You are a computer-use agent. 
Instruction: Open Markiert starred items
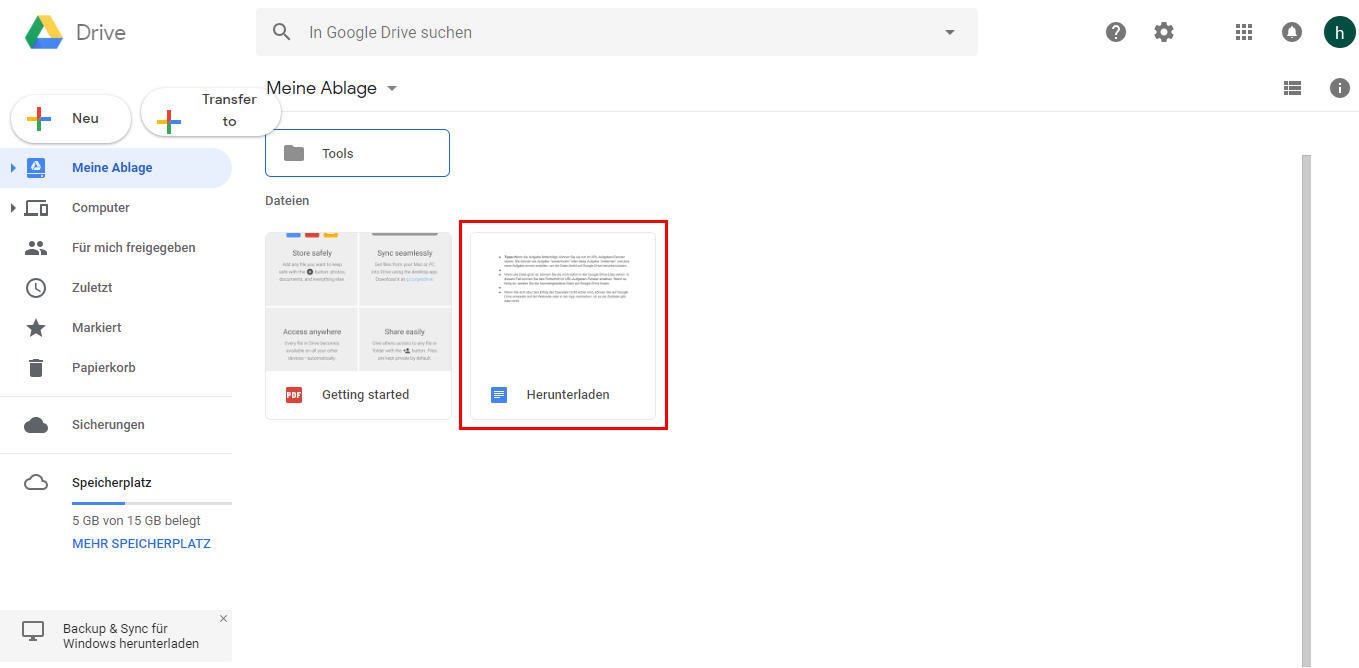97,328
